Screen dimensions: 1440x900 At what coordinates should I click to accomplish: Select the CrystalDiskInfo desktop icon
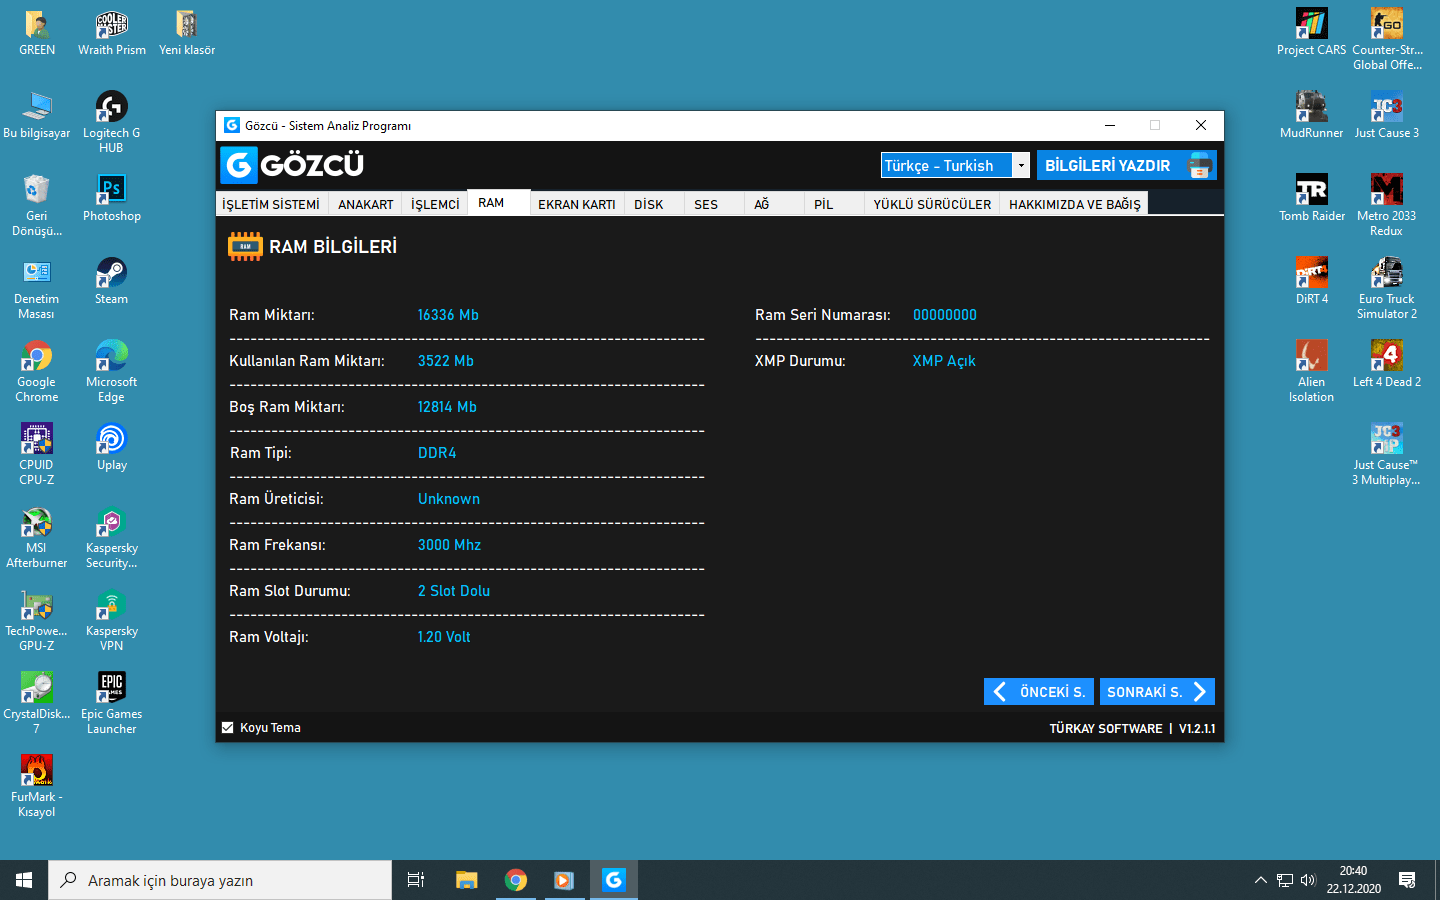(37, 704)
